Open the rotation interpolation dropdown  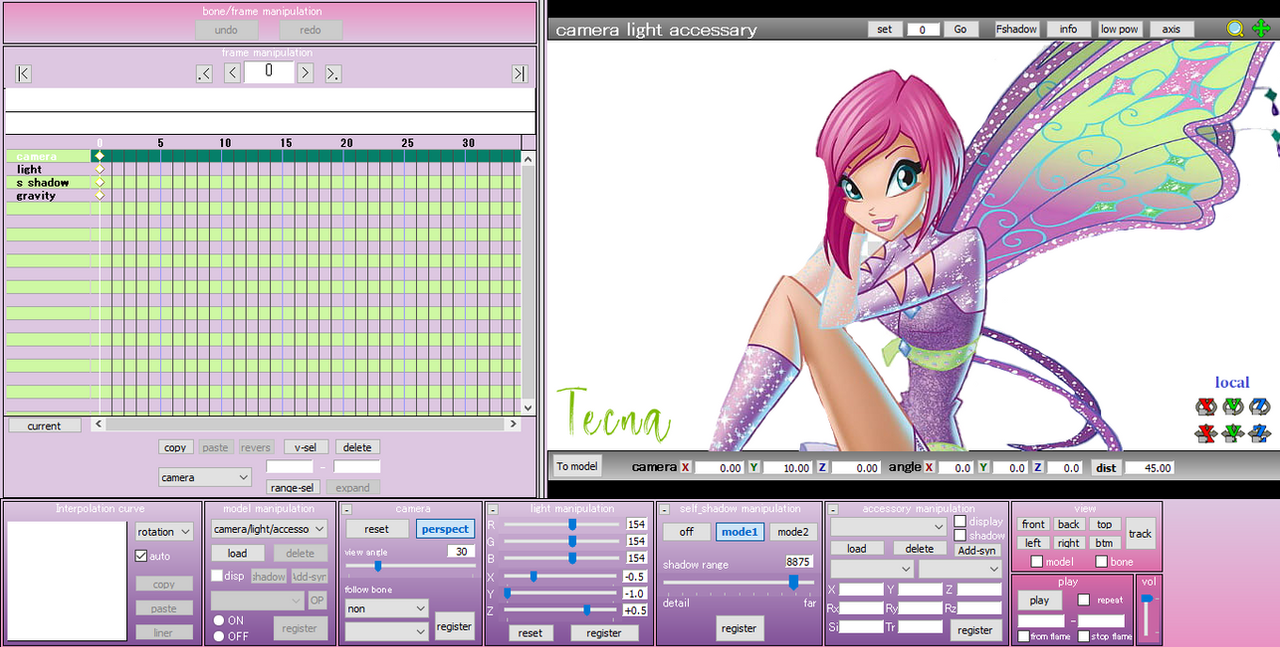point(164,532)
